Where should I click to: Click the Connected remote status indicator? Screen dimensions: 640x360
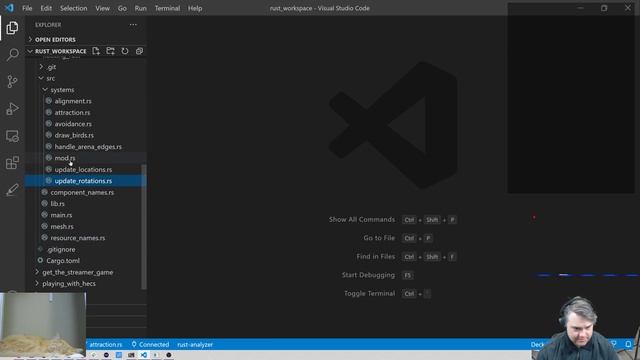tap(150, 344)
